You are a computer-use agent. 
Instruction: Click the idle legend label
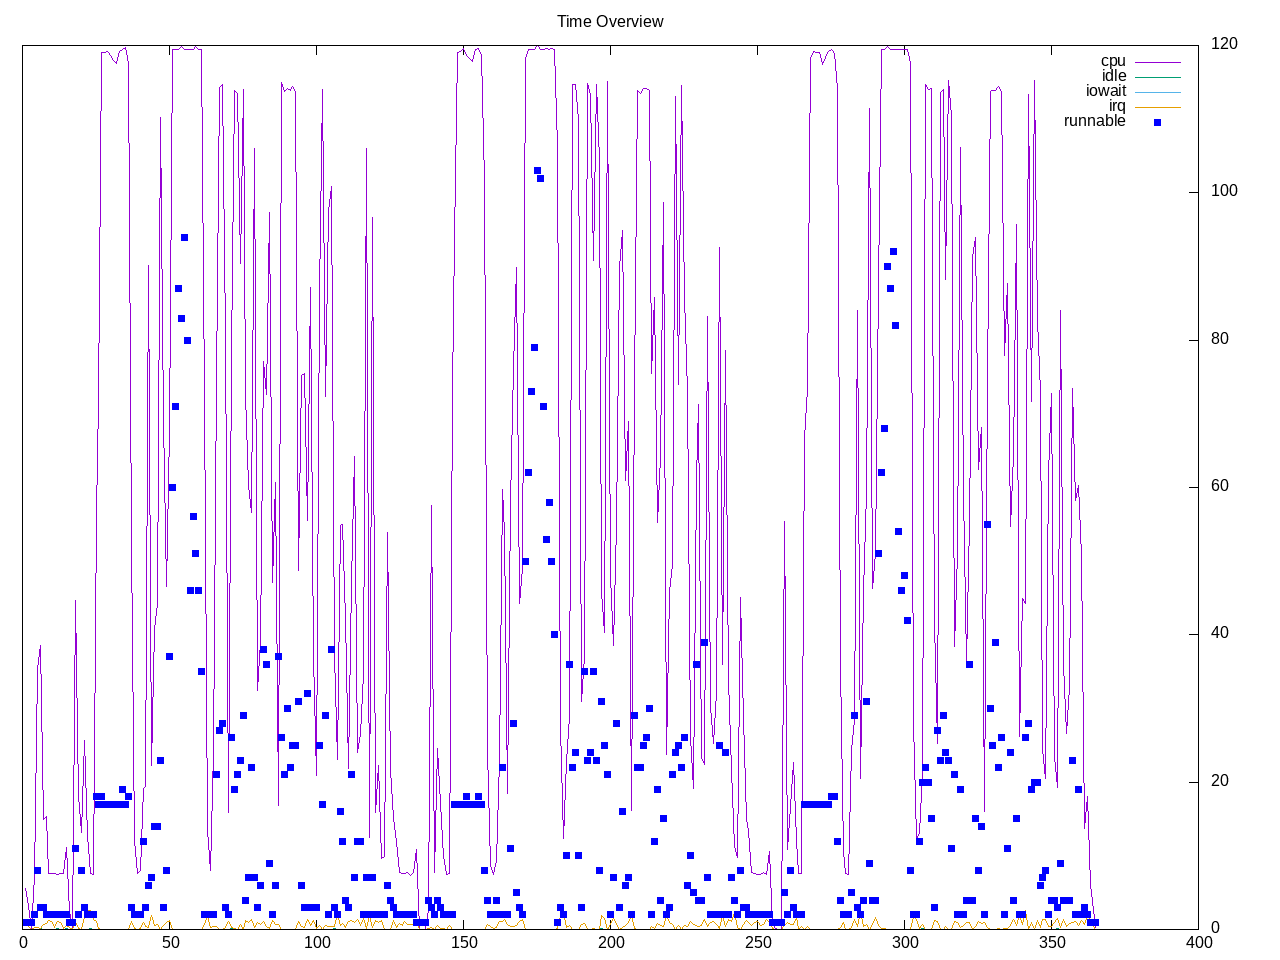1114,76
